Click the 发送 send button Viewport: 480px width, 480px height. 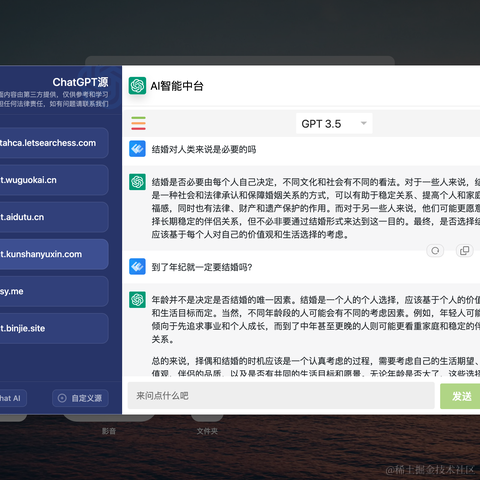(x=461, y=396)
